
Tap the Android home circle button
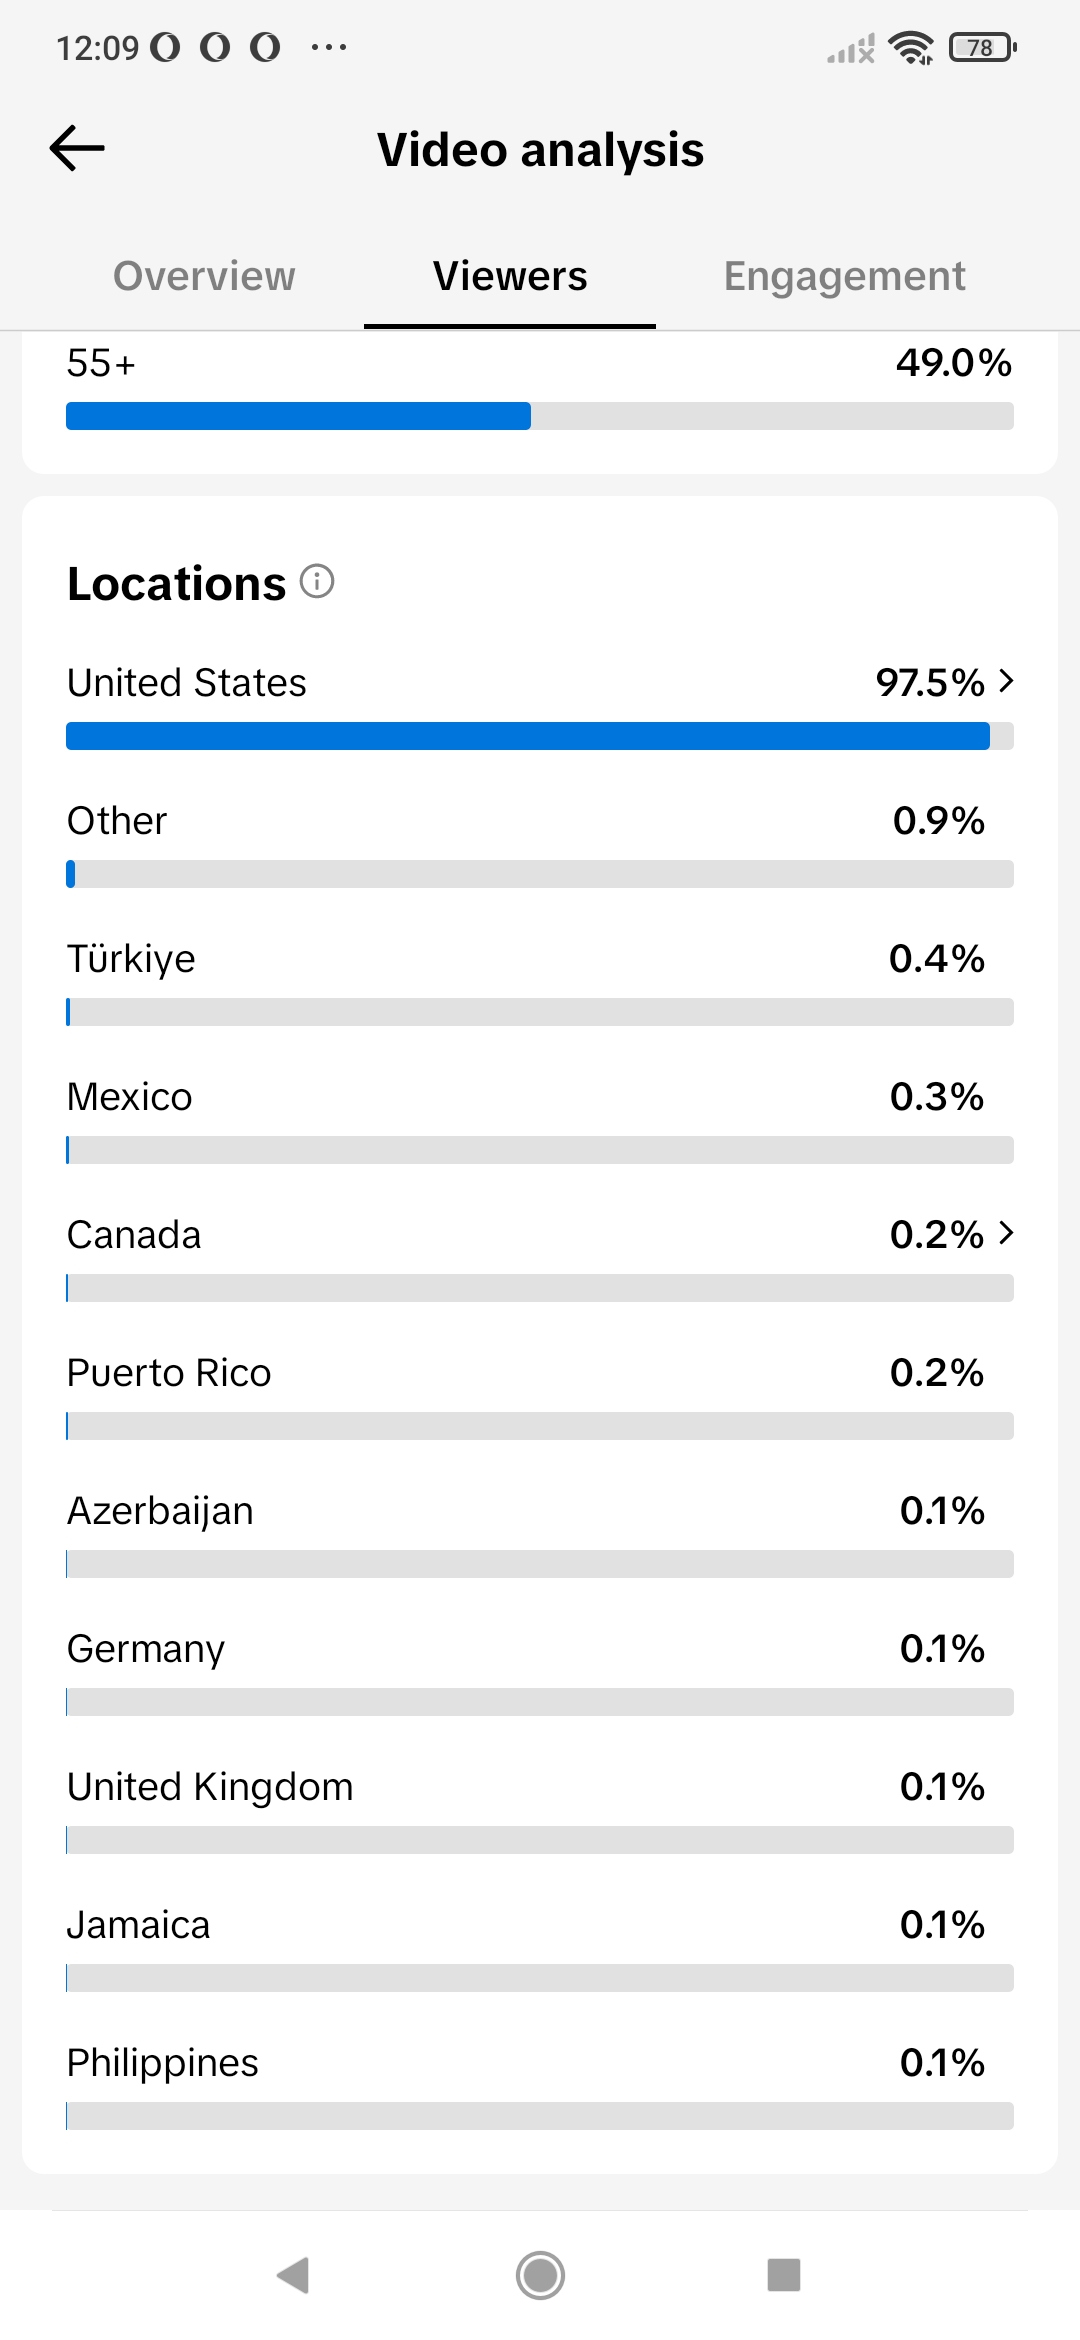click(540, 2275)
